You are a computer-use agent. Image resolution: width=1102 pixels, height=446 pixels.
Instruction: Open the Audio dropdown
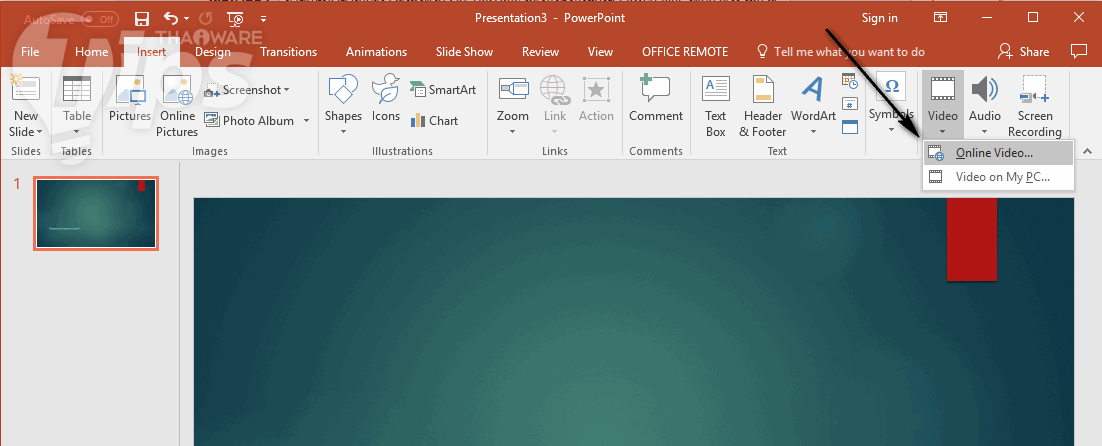click(x=985, y=106)
